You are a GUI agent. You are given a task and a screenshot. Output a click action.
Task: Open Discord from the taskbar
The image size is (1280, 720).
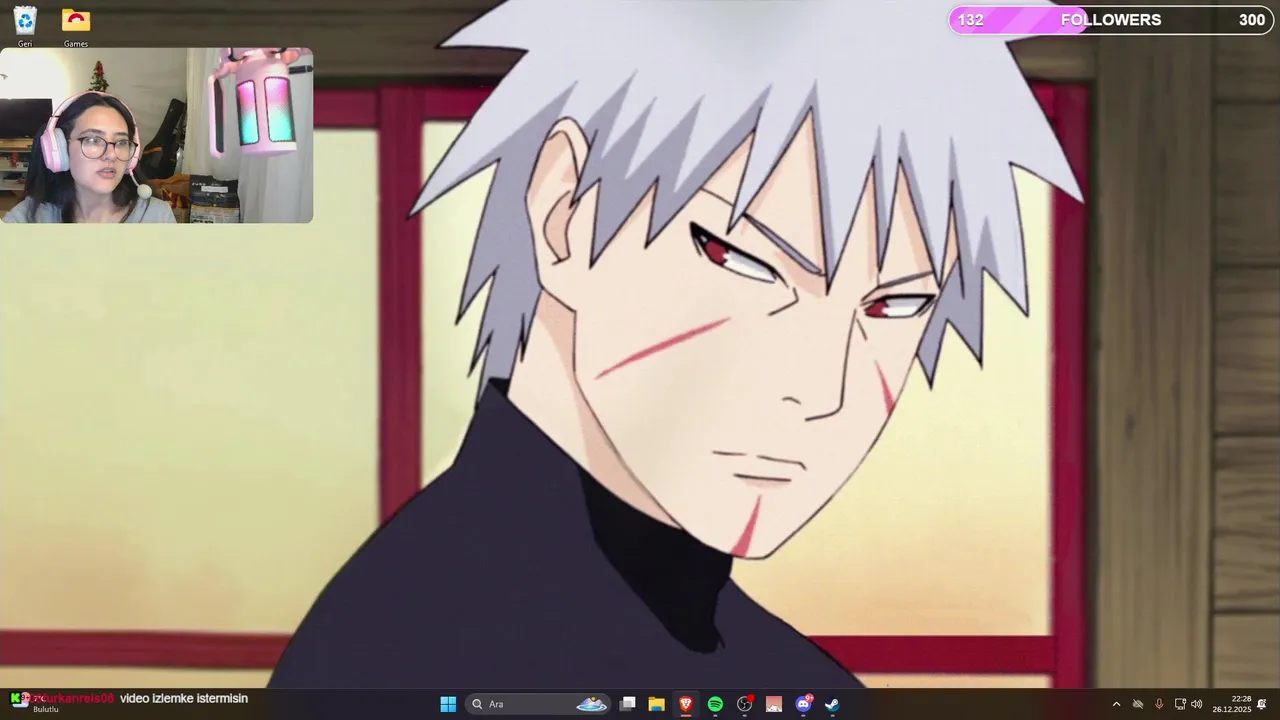click(803, 704)
